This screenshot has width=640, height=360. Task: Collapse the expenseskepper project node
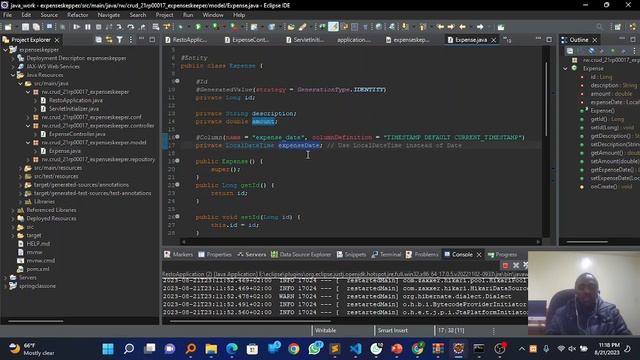pos(5,50)
